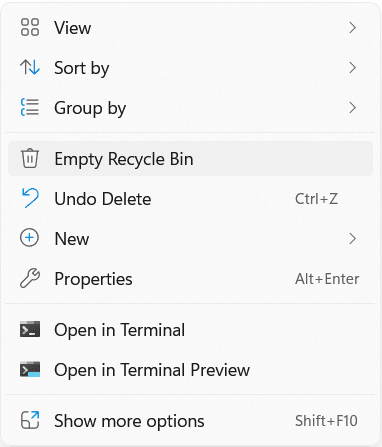Click the View grid icon

[30, 27]
